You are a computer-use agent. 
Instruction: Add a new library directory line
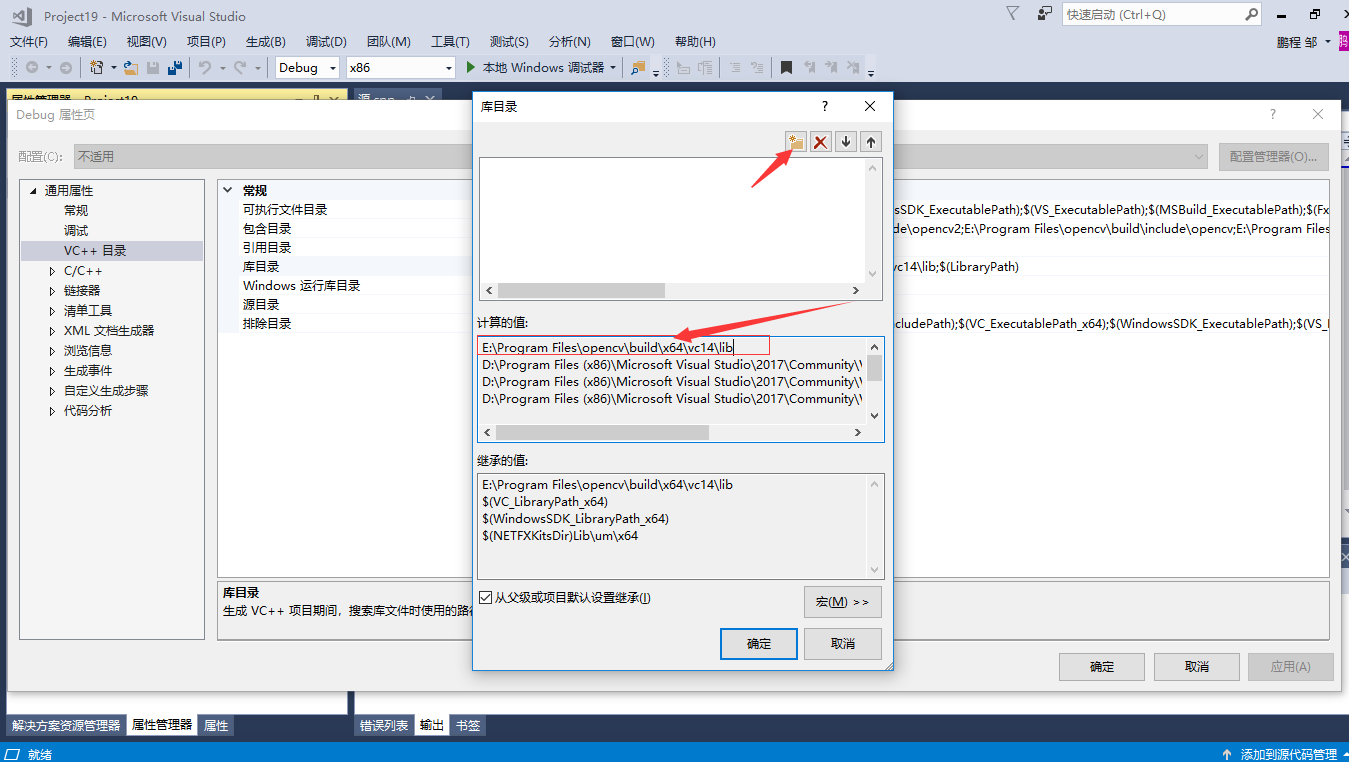[795, 141]
